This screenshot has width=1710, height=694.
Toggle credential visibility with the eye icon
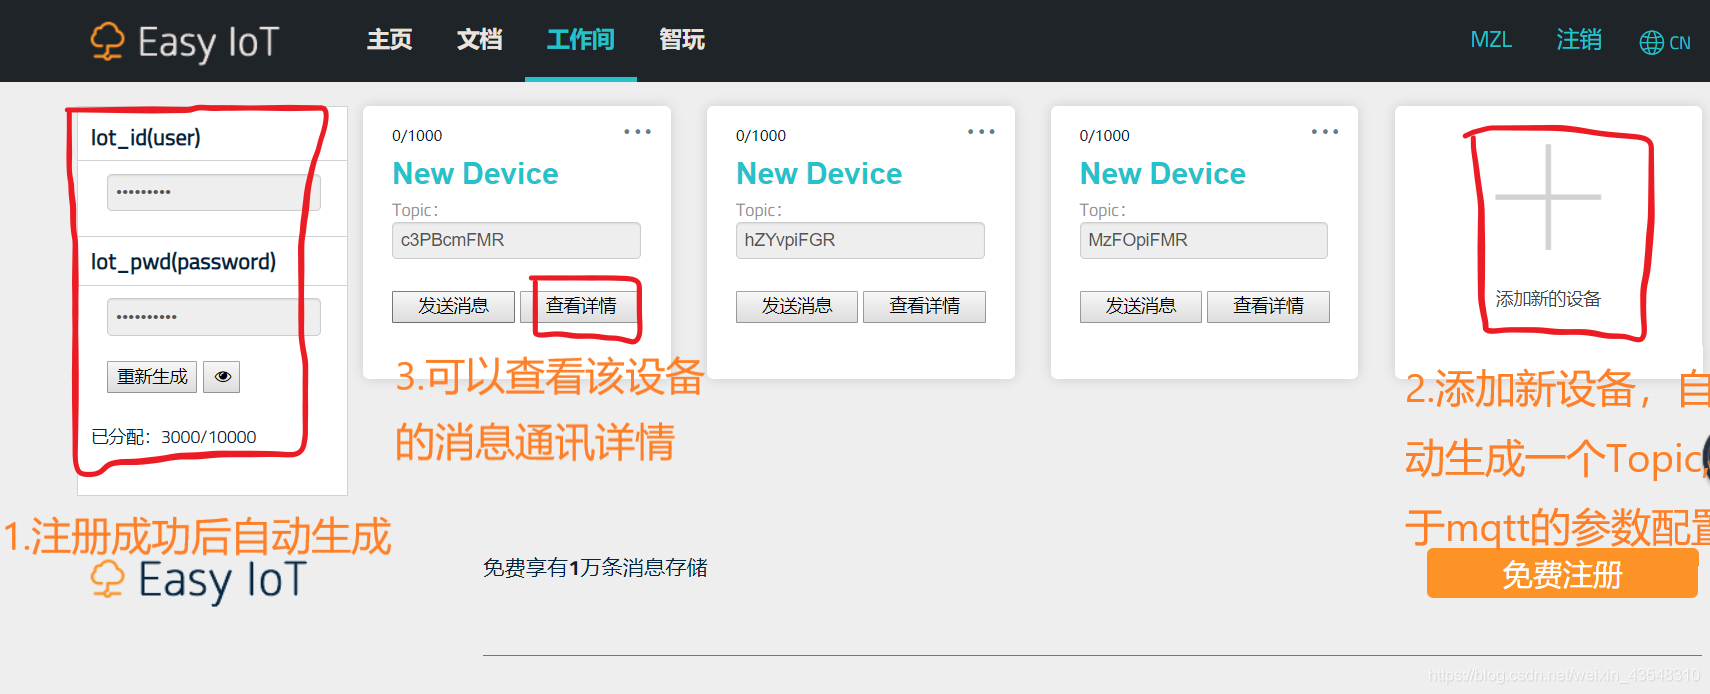[x=222, y=377]
